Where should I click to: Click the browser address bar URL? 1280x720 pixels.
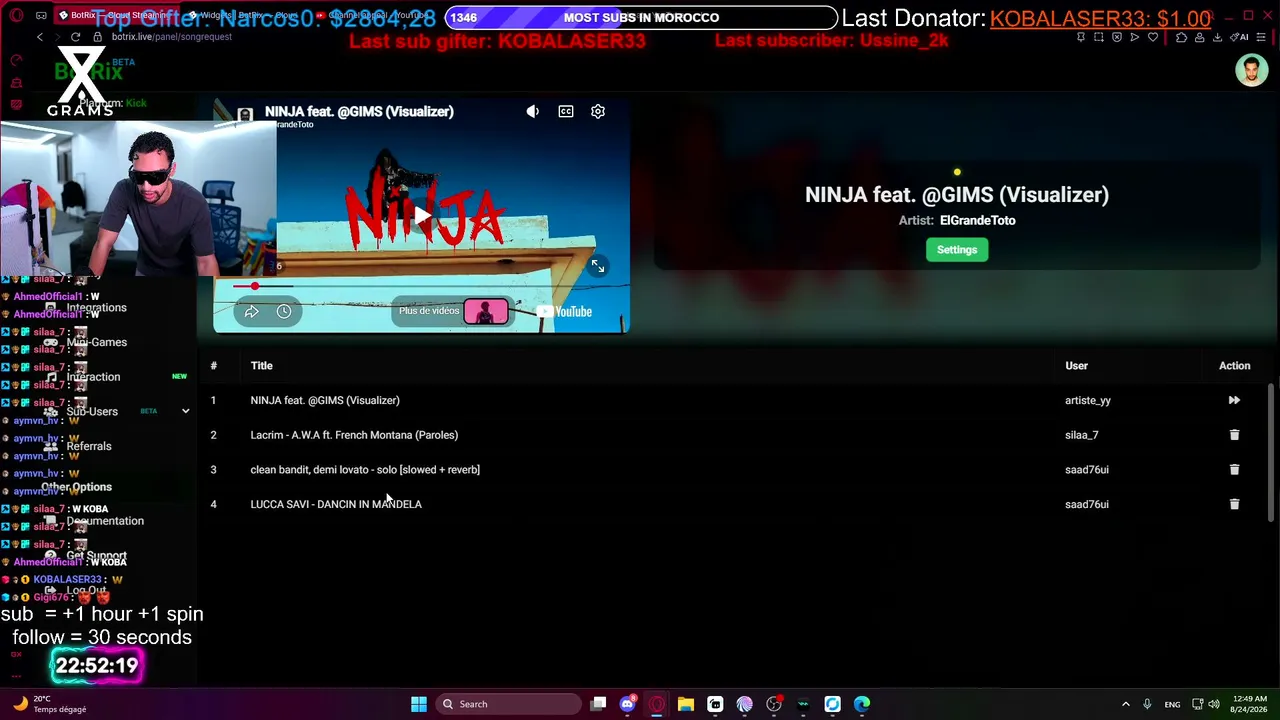click(x=172, y=37)
